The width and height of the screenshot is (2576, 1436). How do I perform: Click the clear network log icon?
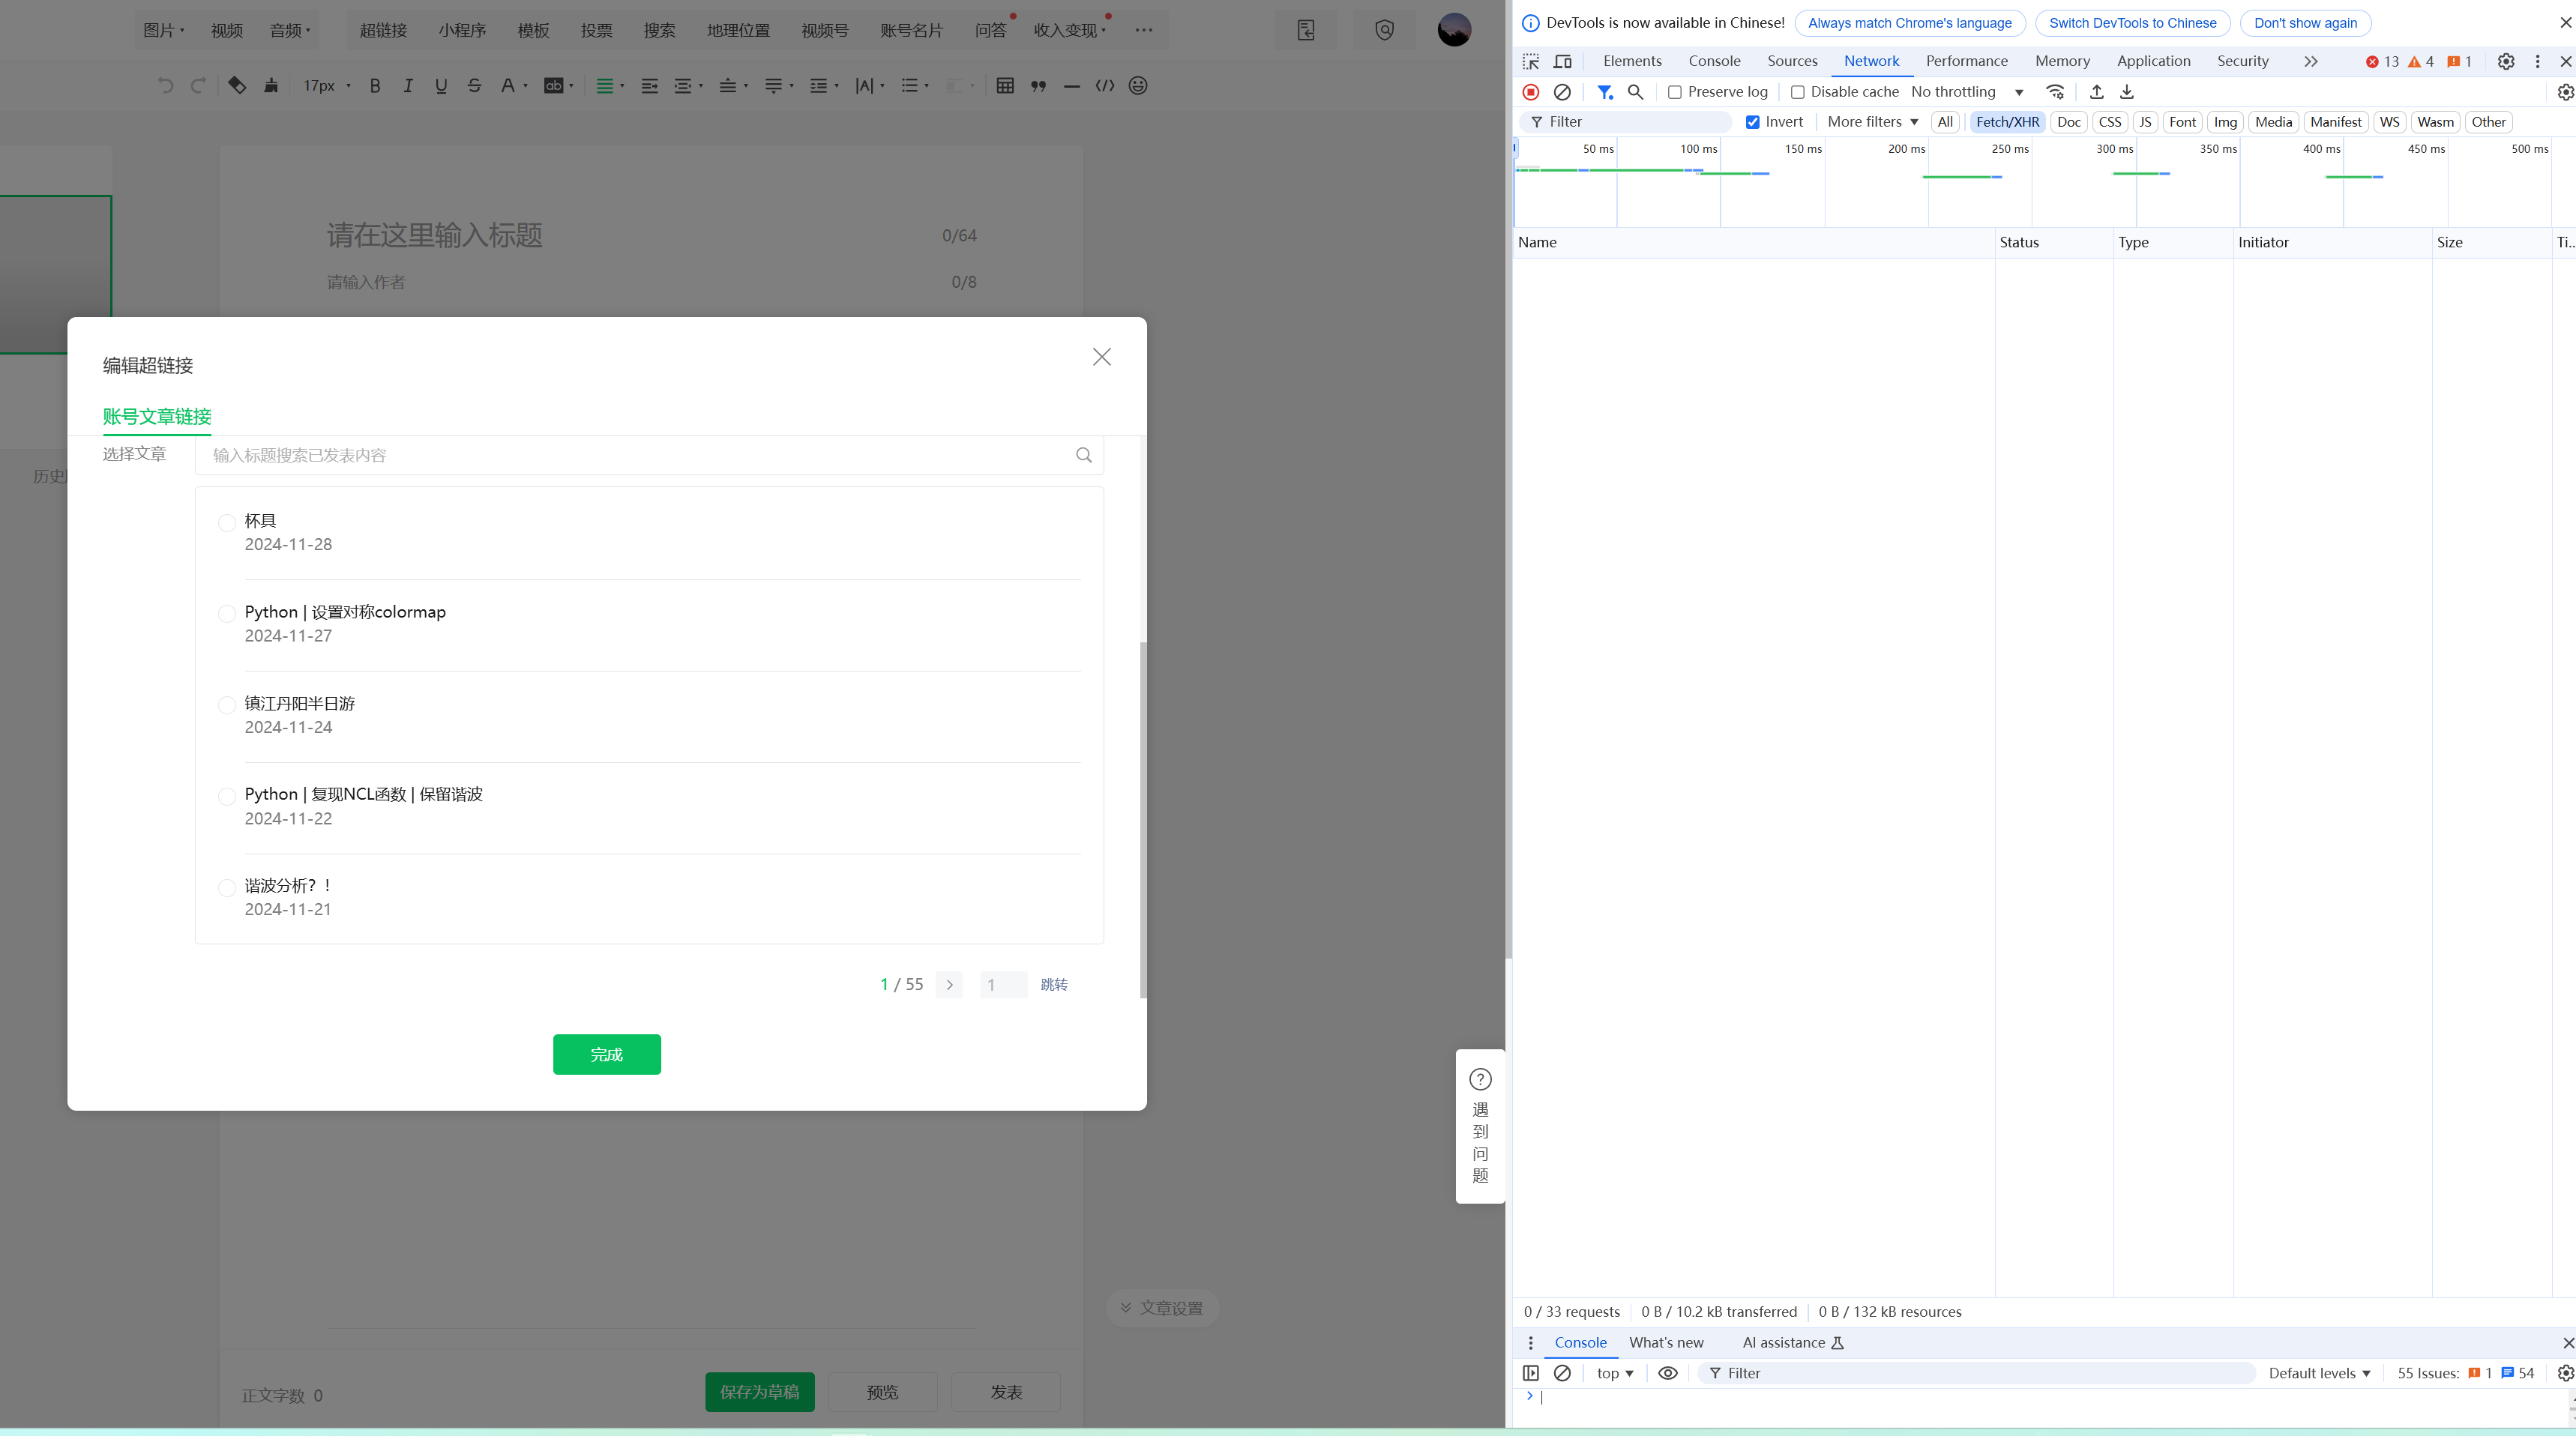[x=1562, y=92]
